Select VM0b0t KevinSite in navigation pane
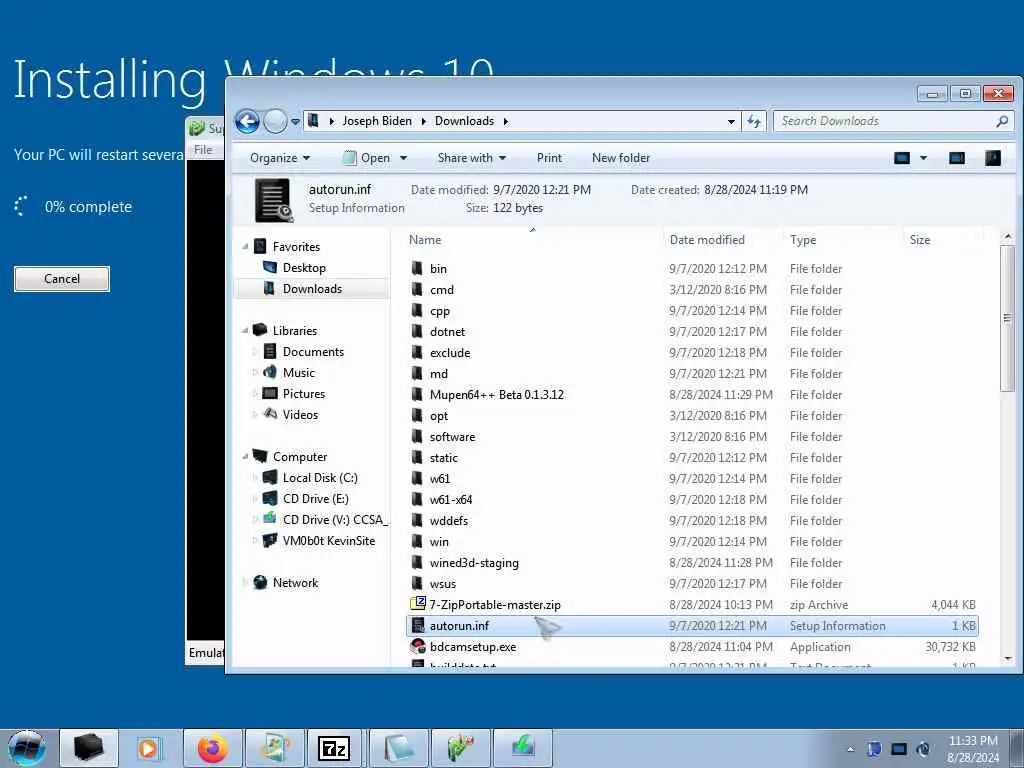Screen dimensions: 1024x768 [328, 541]
